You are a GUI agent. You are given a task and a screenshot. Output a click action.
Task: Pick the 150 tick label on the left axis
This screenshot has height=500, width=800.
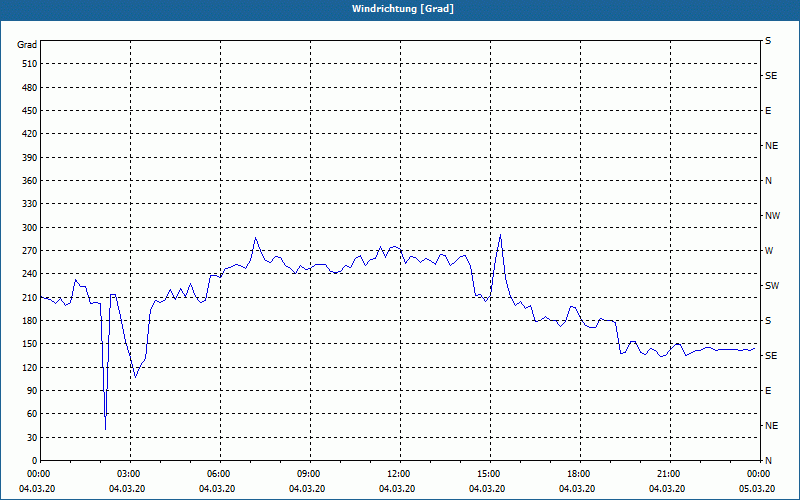[30, 344]
